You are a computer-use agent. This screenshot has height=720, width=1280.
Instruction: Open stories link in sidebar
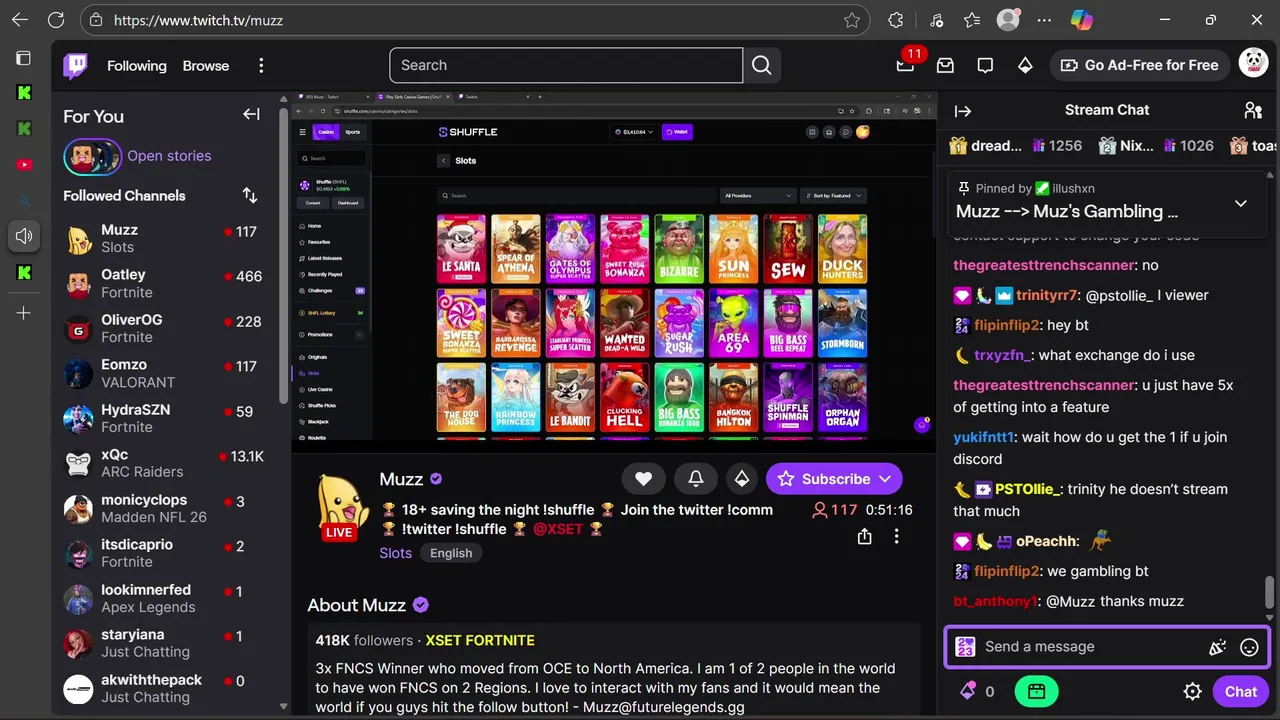pyautogui.click(x=169, y=156)
